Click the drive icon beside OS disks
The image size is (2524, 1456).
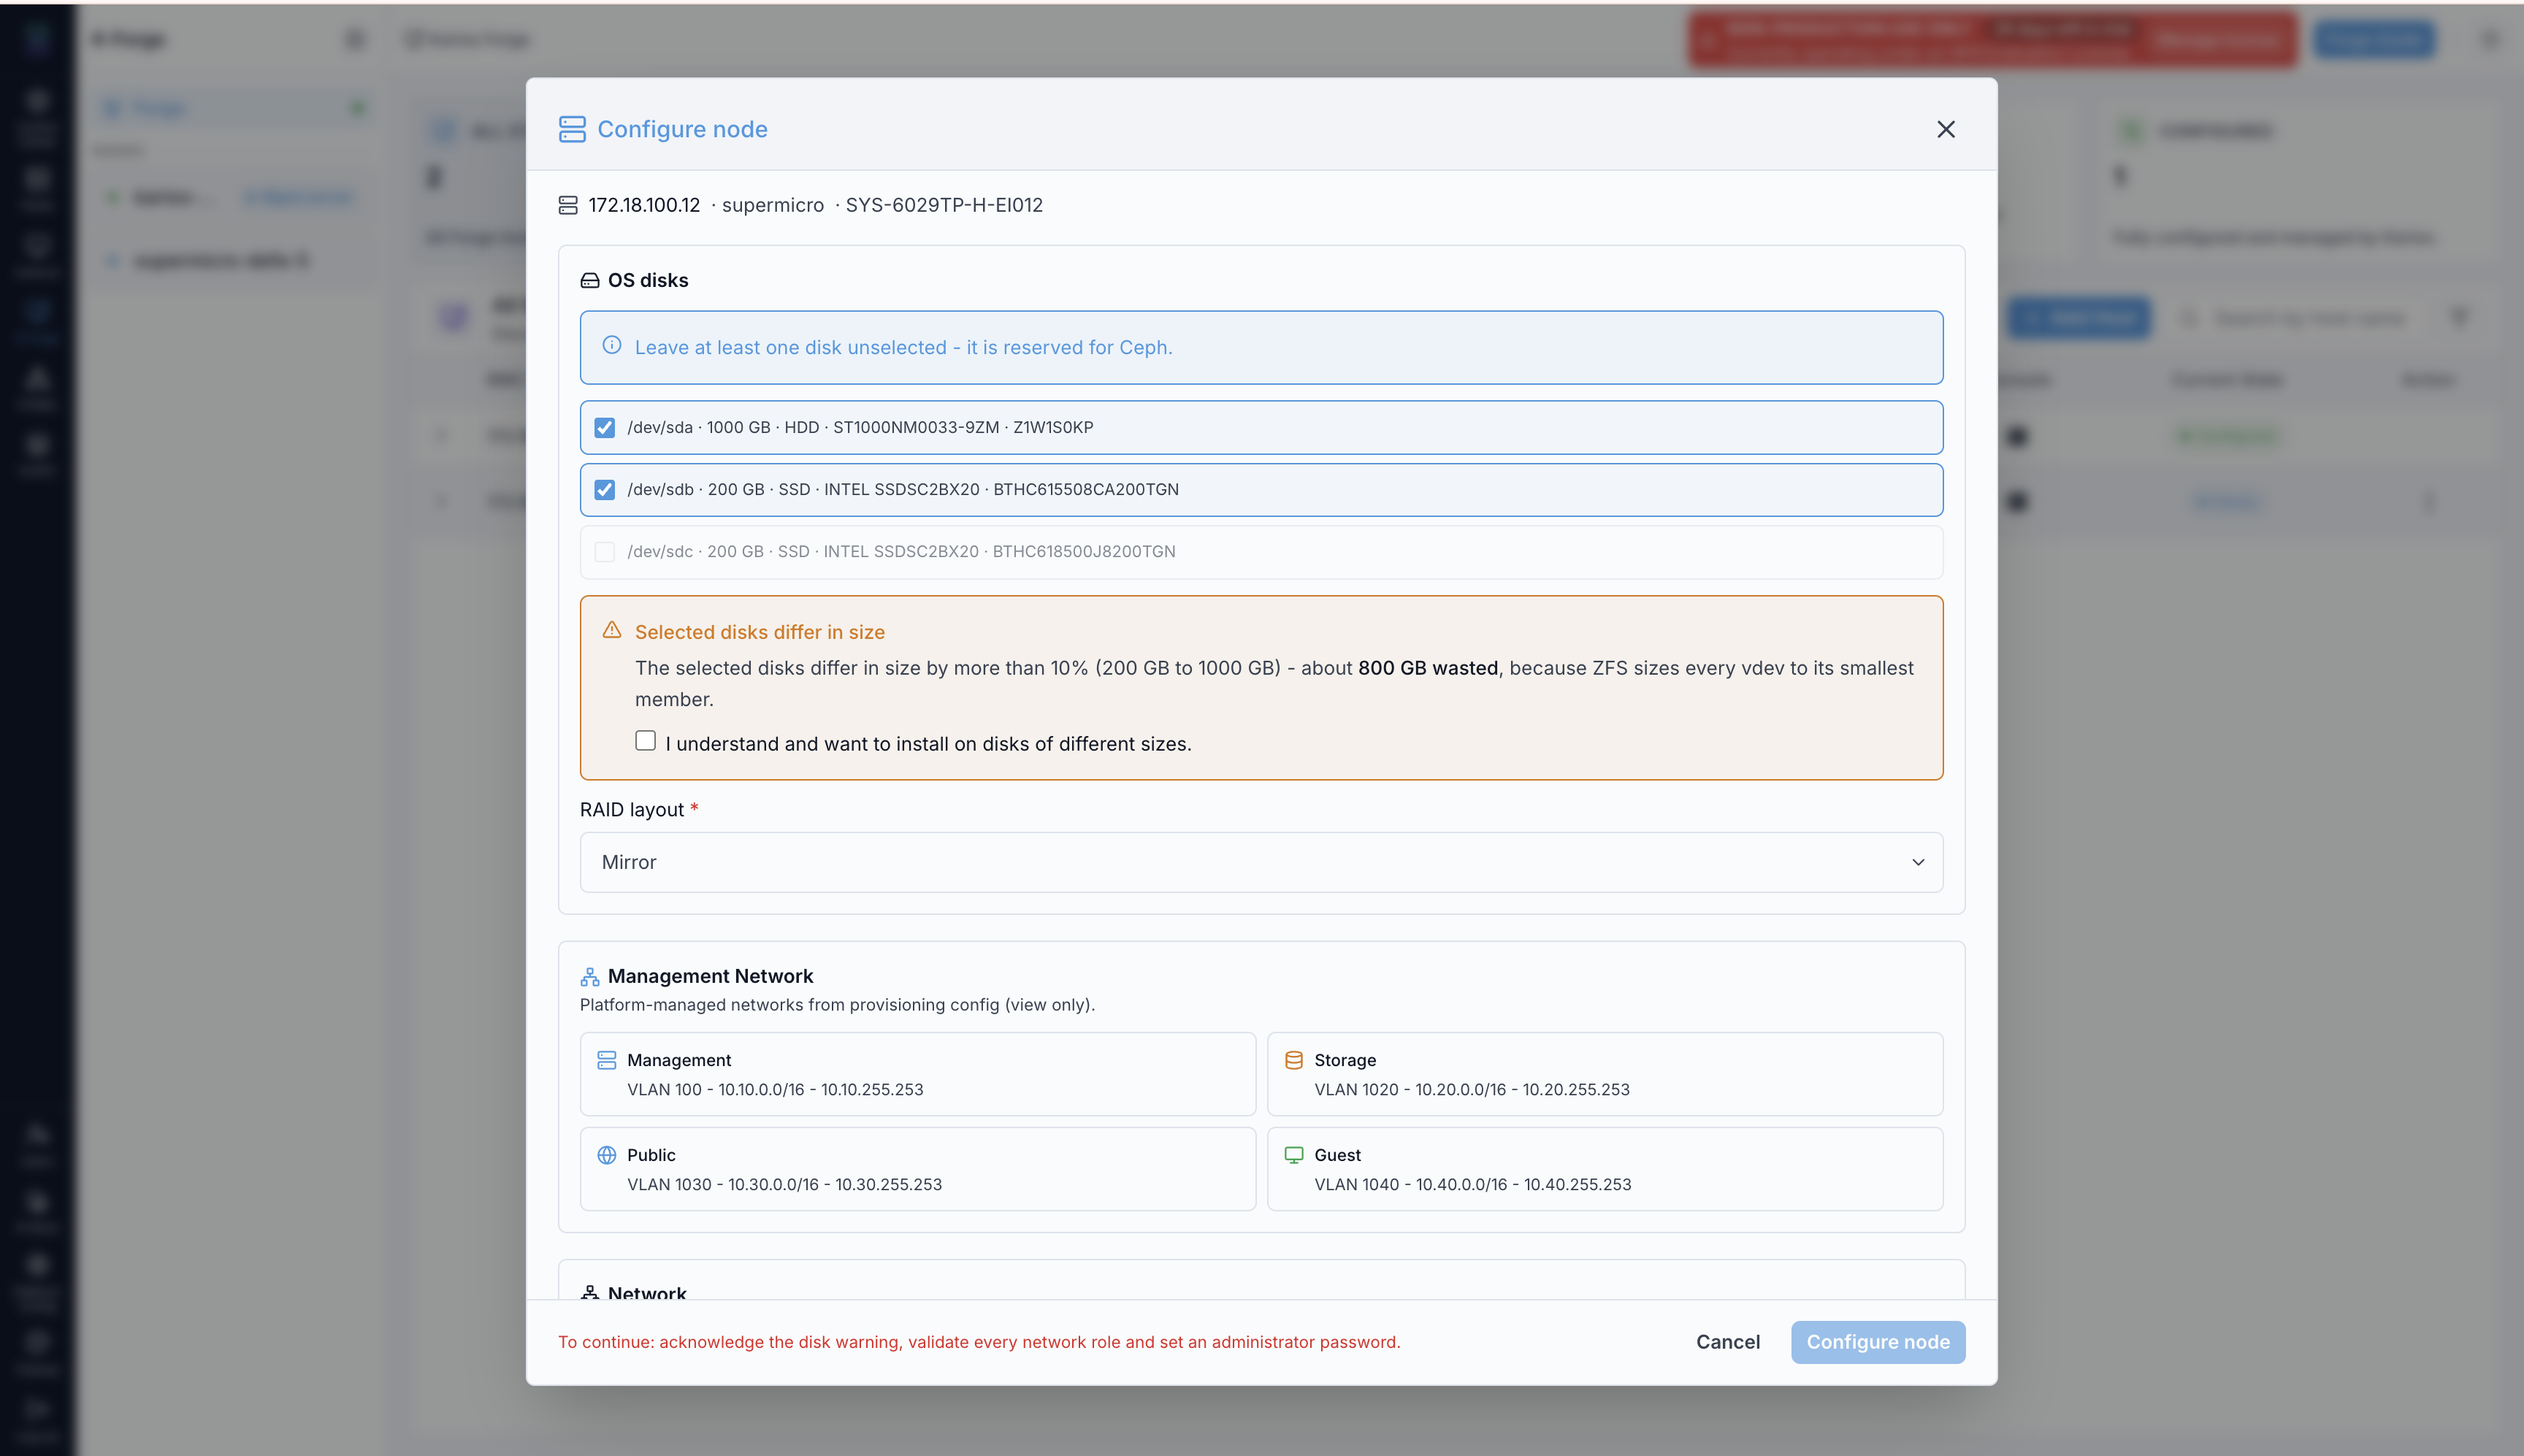[590, 281]
